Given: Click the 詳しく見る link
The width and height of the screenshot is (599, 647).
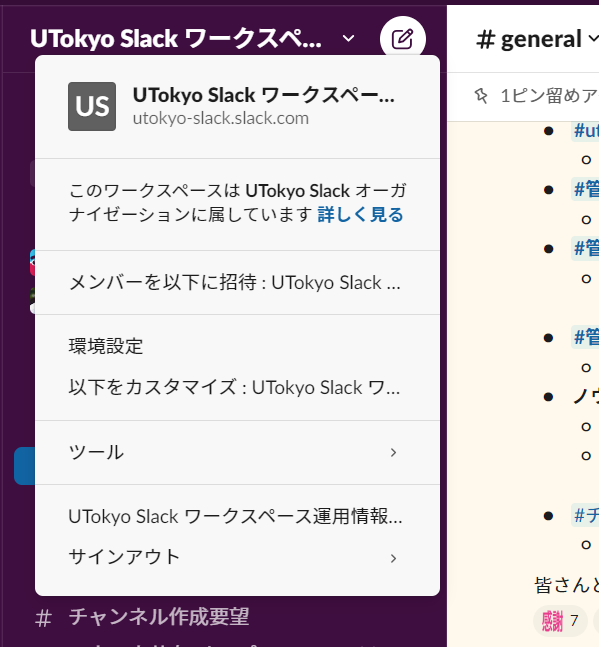Looking at the screenshot, I should coord(360,215).
